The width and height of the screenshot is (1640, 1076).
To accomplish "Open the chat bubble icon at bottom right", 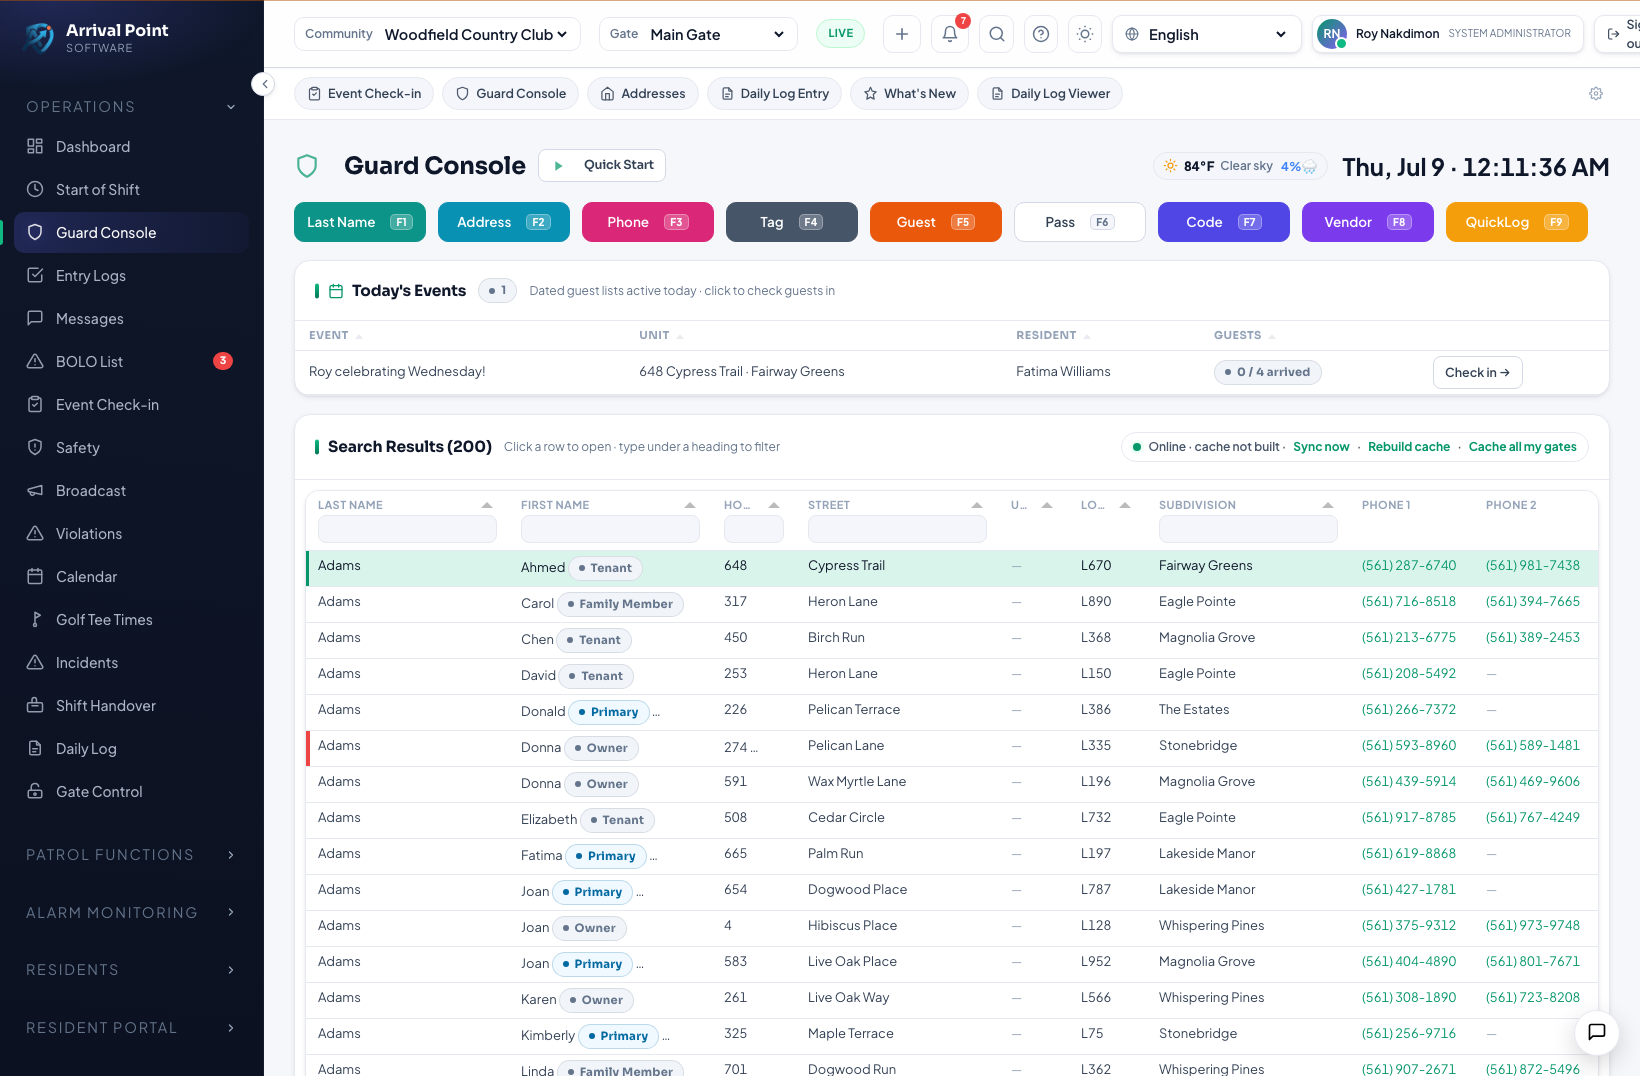I will click(x=1597, y=1032).
